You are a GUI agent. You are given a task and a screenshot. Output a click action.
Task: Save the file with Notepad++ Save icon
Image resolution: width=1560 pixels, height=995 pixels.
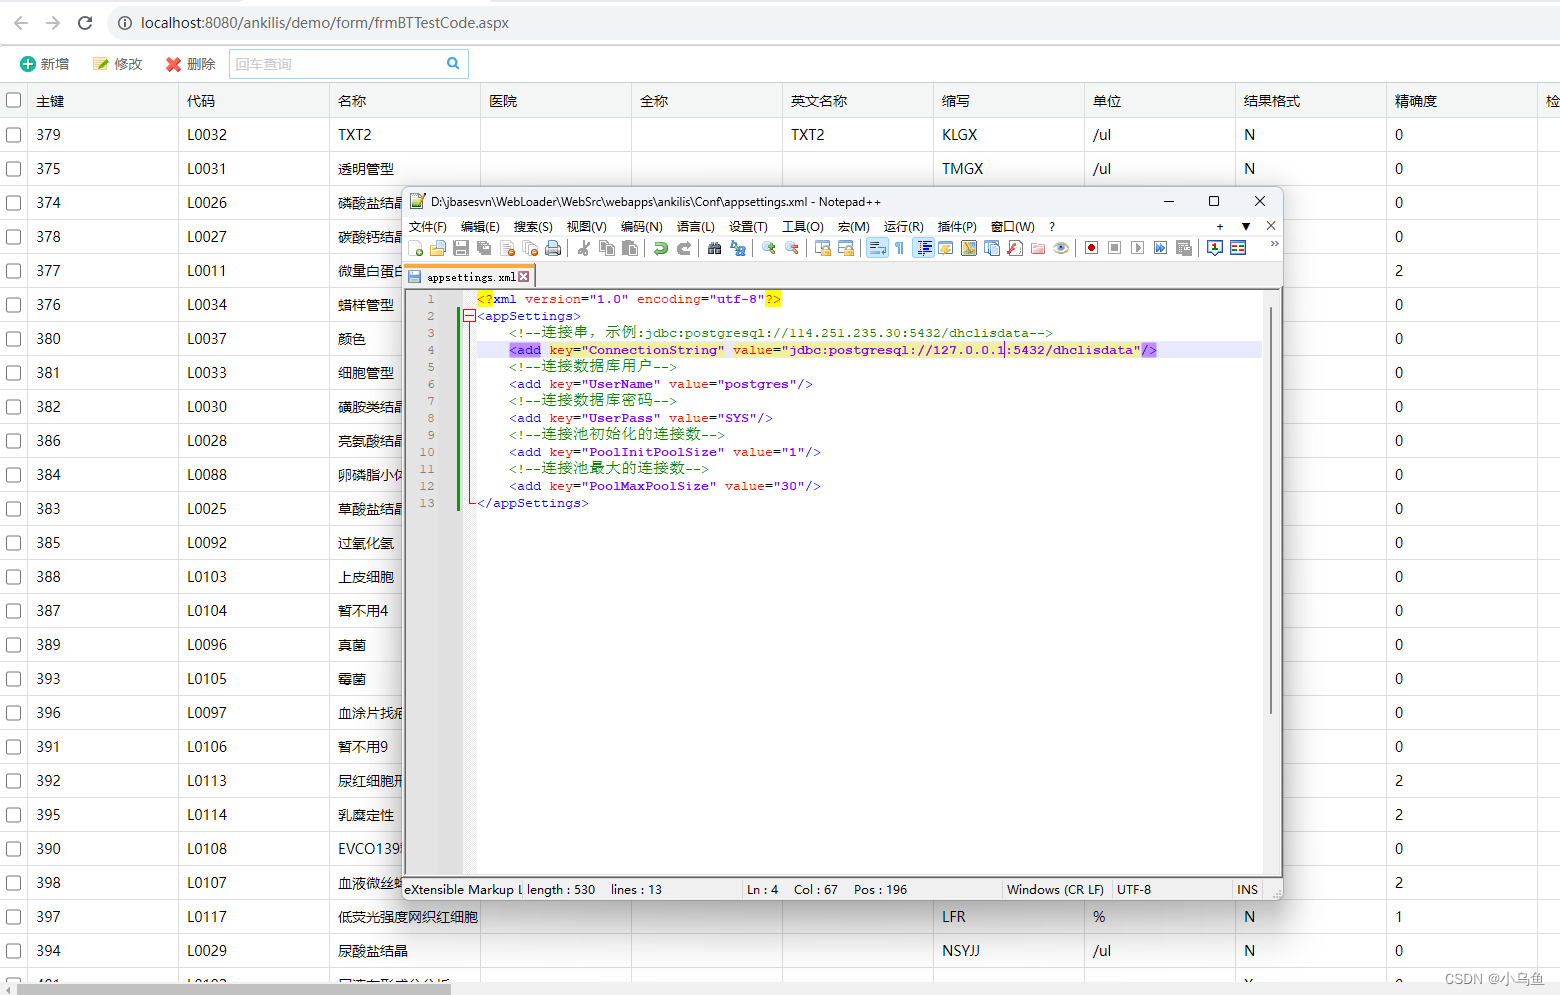[x=461, y=248]
